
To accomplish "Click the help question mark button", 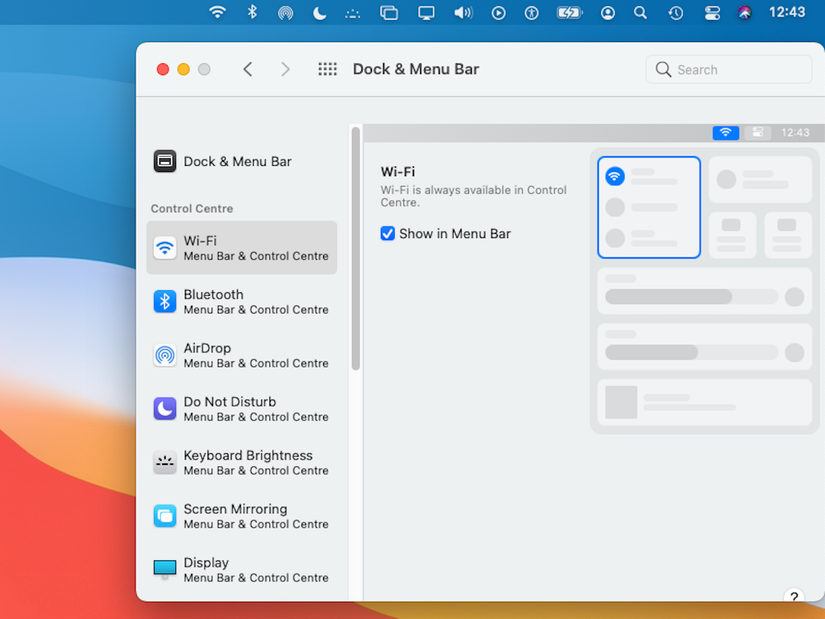I will click(794, 598).
